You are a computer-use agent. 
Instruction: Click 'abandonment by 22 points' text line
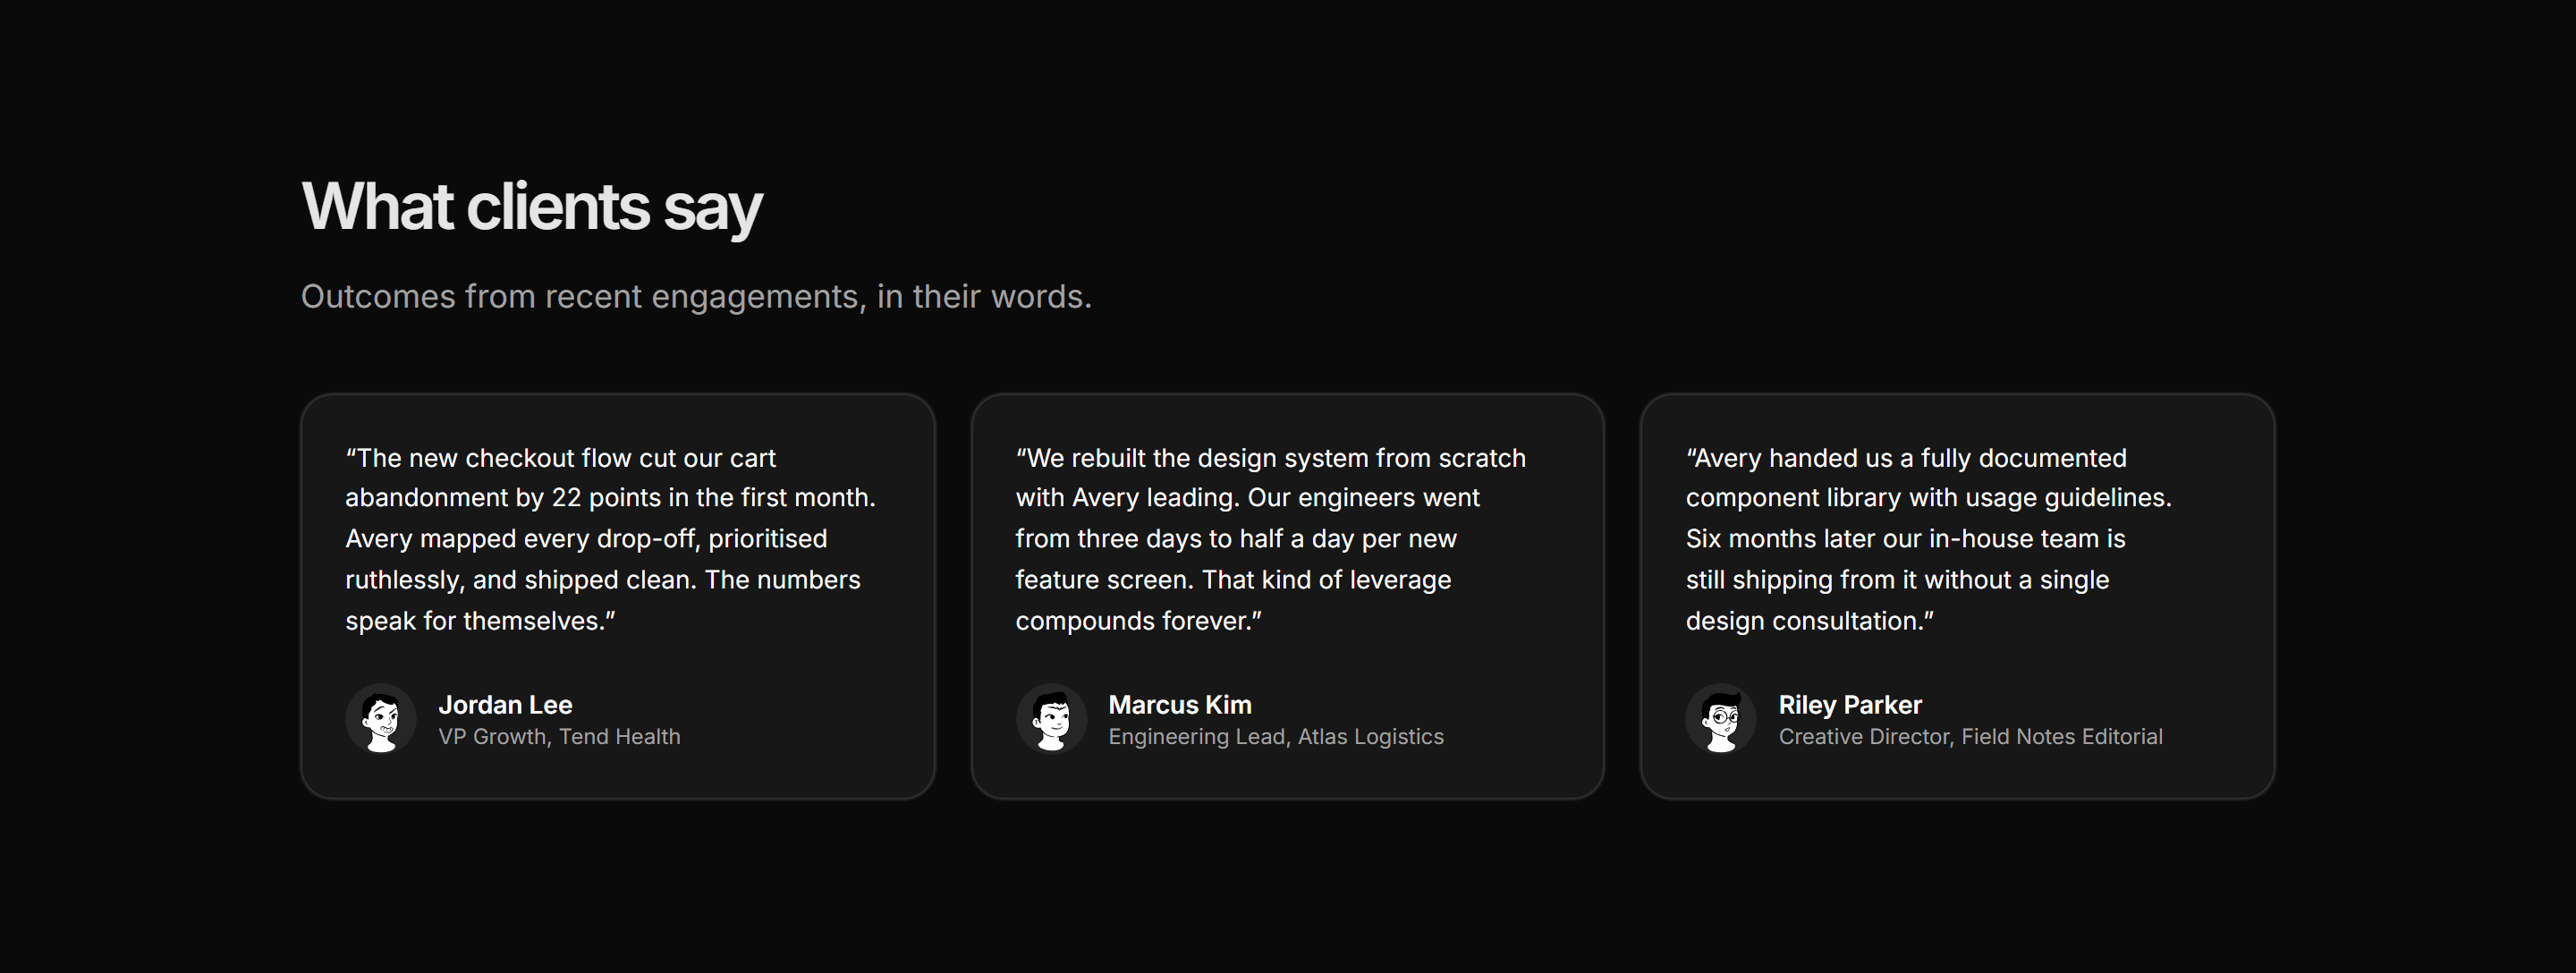click(x=610, y=498)
